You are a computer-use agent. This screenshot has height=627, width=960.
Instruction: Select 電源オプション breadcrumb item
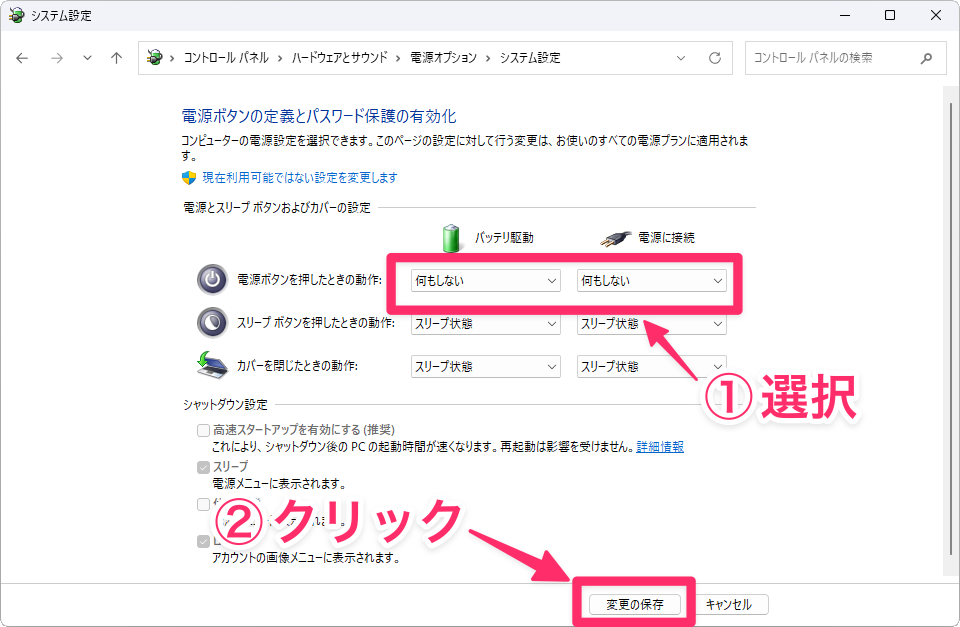[443, 58]
